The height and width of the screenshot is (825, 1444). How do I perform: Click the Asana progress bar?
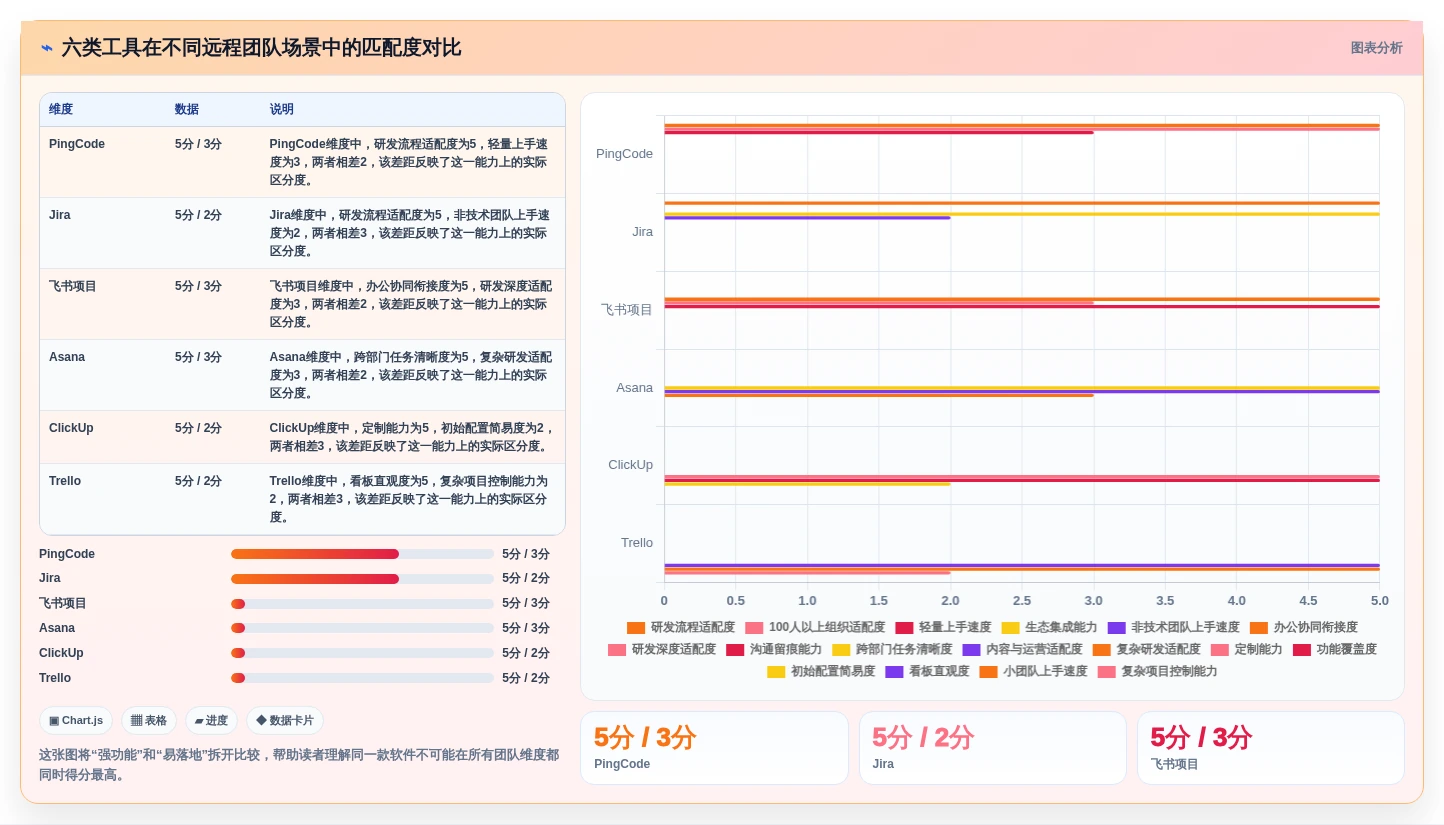[362, 628]
